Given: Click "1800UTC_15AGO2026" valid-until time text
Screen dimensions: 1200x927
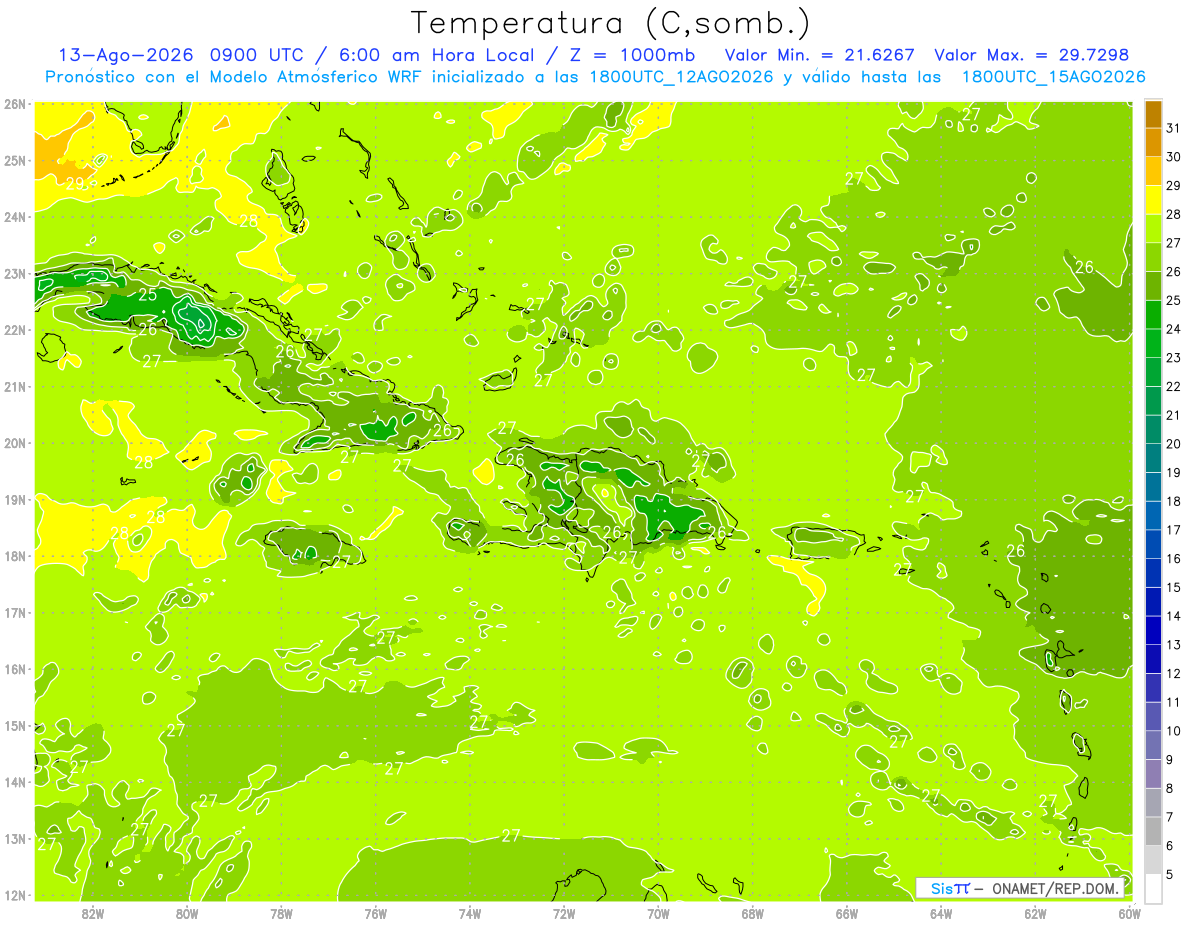Looking at the screenshot, I should click(1053, 77).
